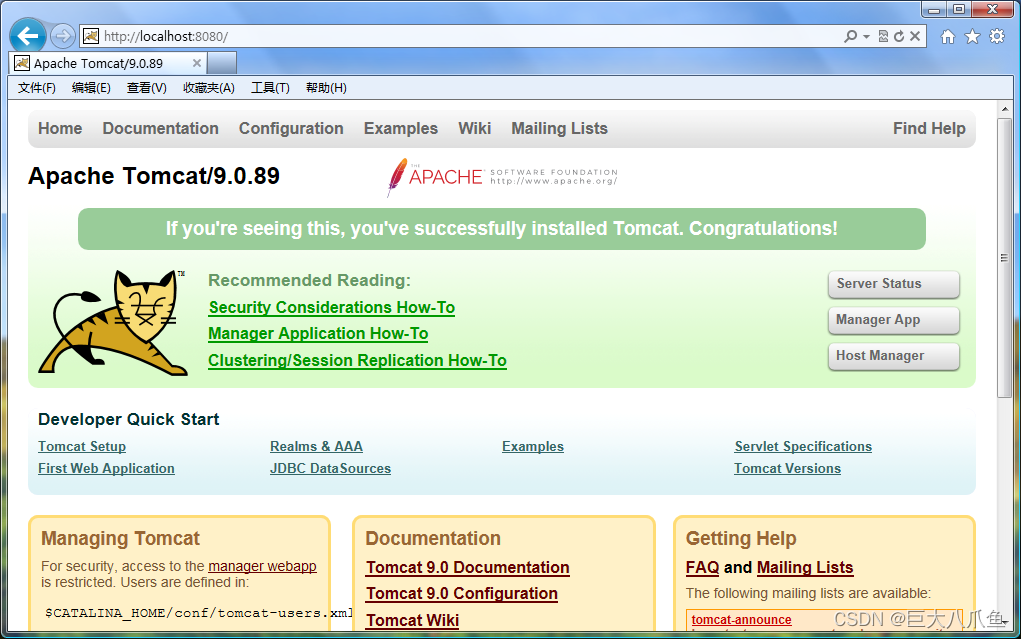Click the vertical scrollbar thumb
1021x639 pixels.
[1005, 258]
